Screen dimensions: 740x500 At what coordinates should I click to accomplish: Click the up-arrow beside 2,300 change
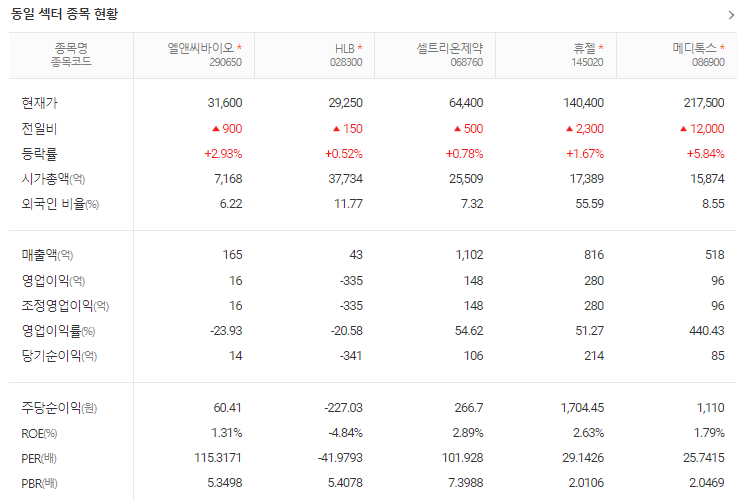tap(570, 128)
